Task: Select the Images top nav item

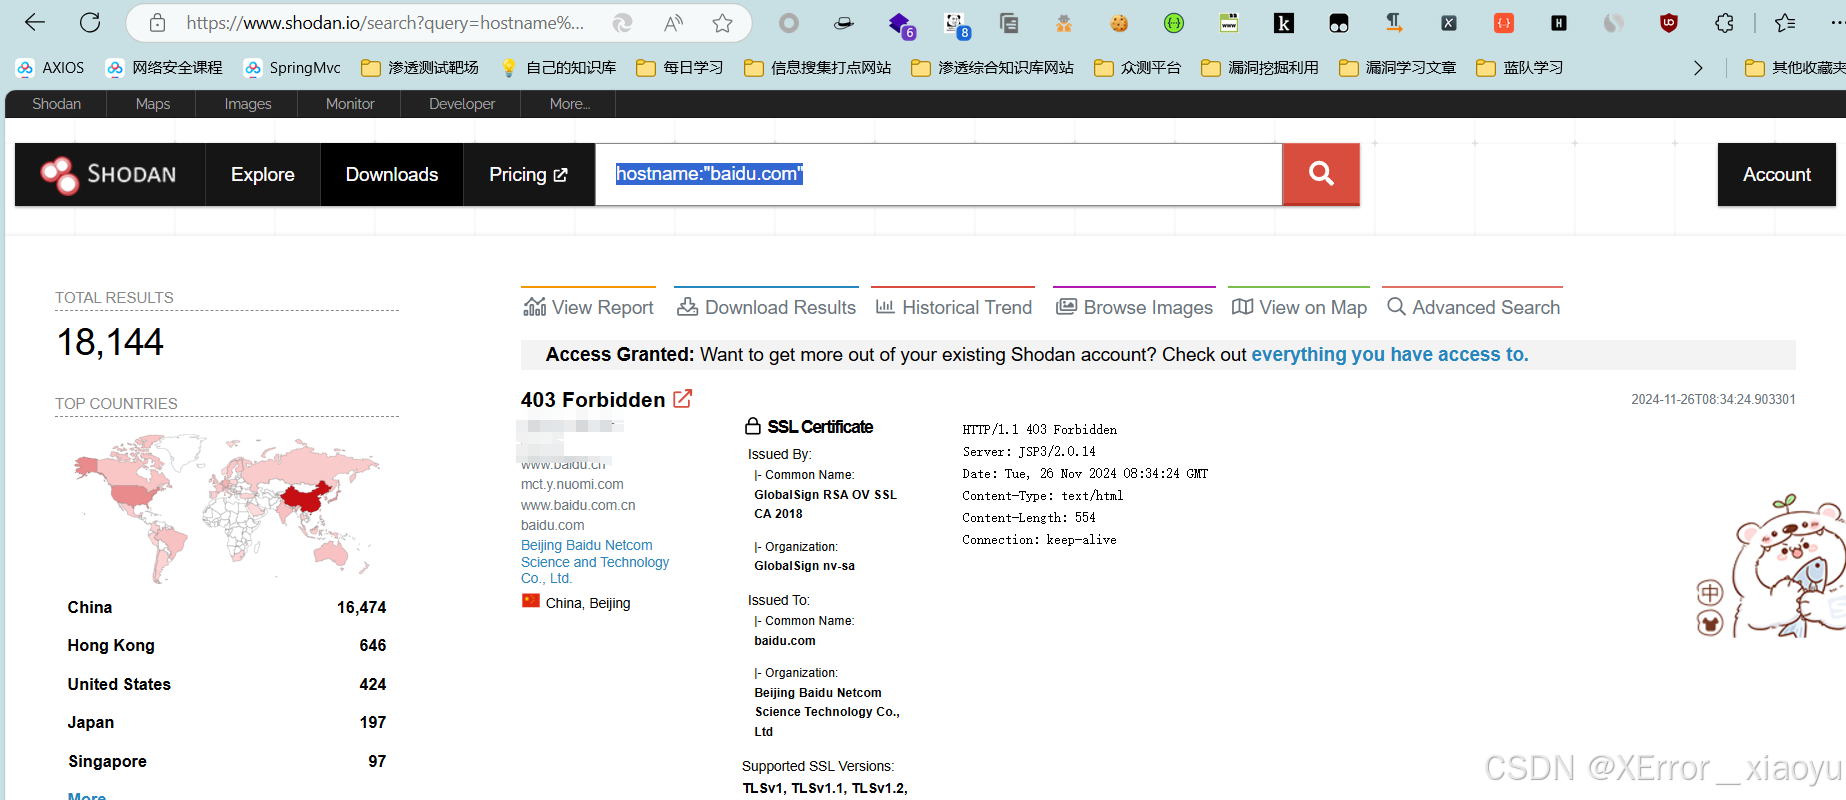Action: (248, 103)
